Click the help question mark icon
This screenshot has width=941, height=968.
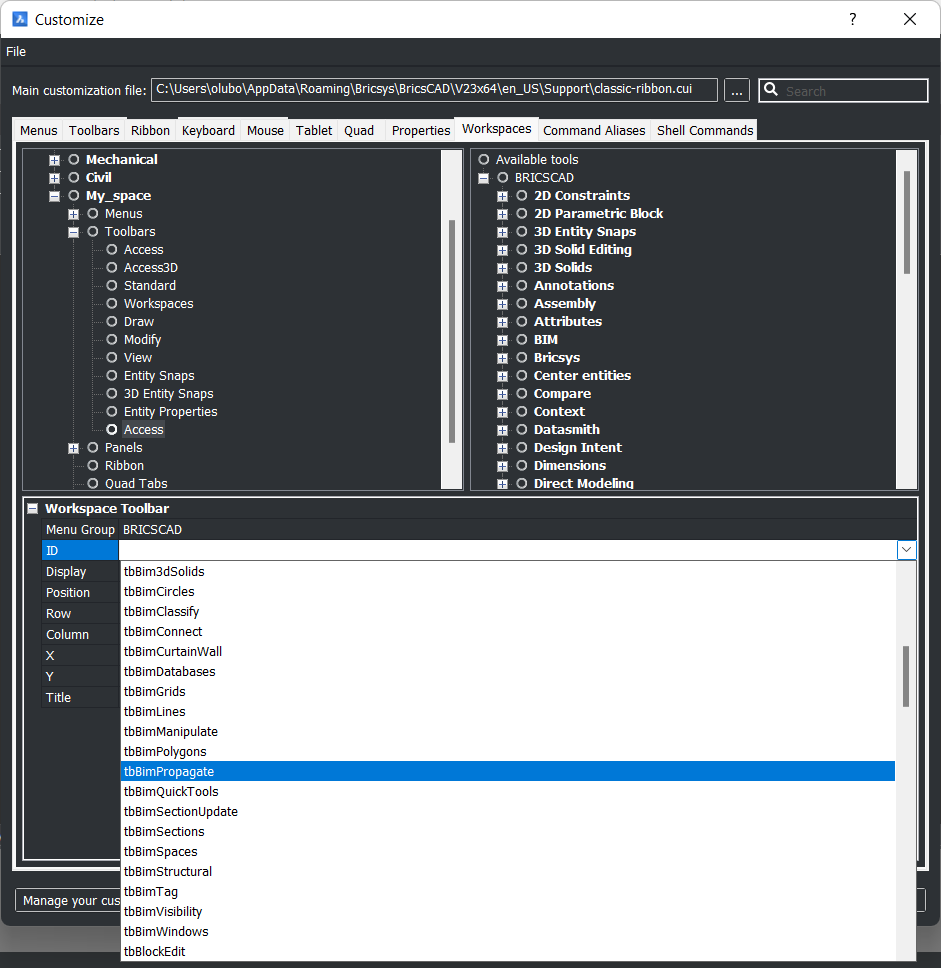coord(852,19)
